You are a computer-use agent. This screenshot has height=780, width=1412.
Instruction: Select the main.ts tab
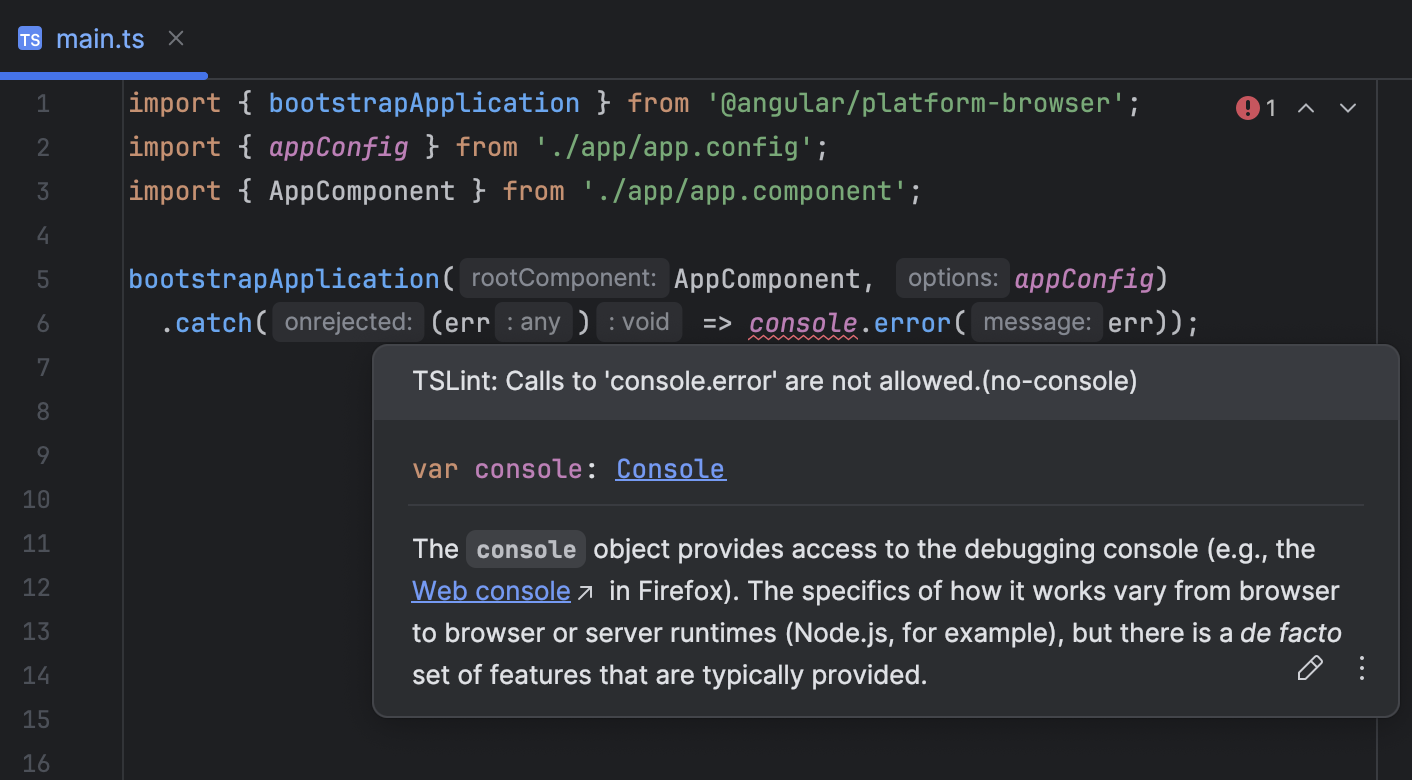tap(100, 39)
